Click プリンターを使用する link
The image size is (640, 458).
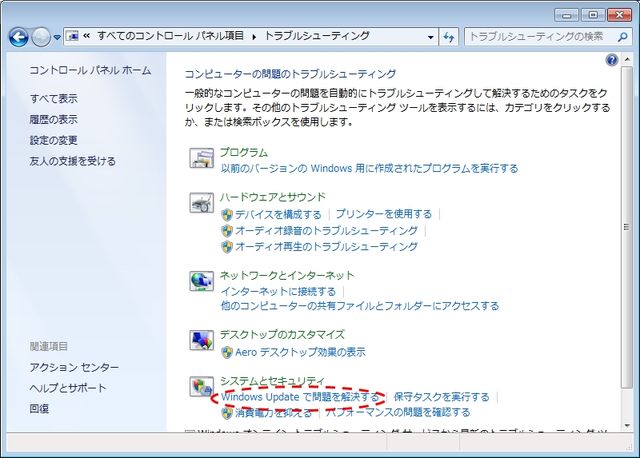(384, 214)
